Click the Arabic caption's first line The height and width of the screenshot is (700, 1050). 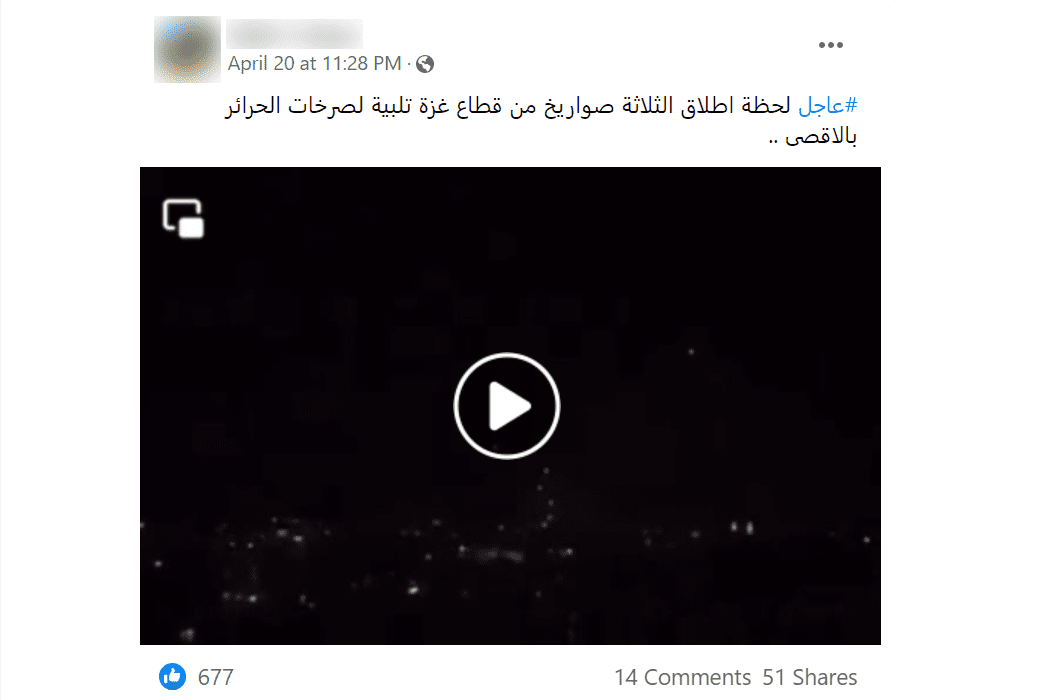coord(541,106)
